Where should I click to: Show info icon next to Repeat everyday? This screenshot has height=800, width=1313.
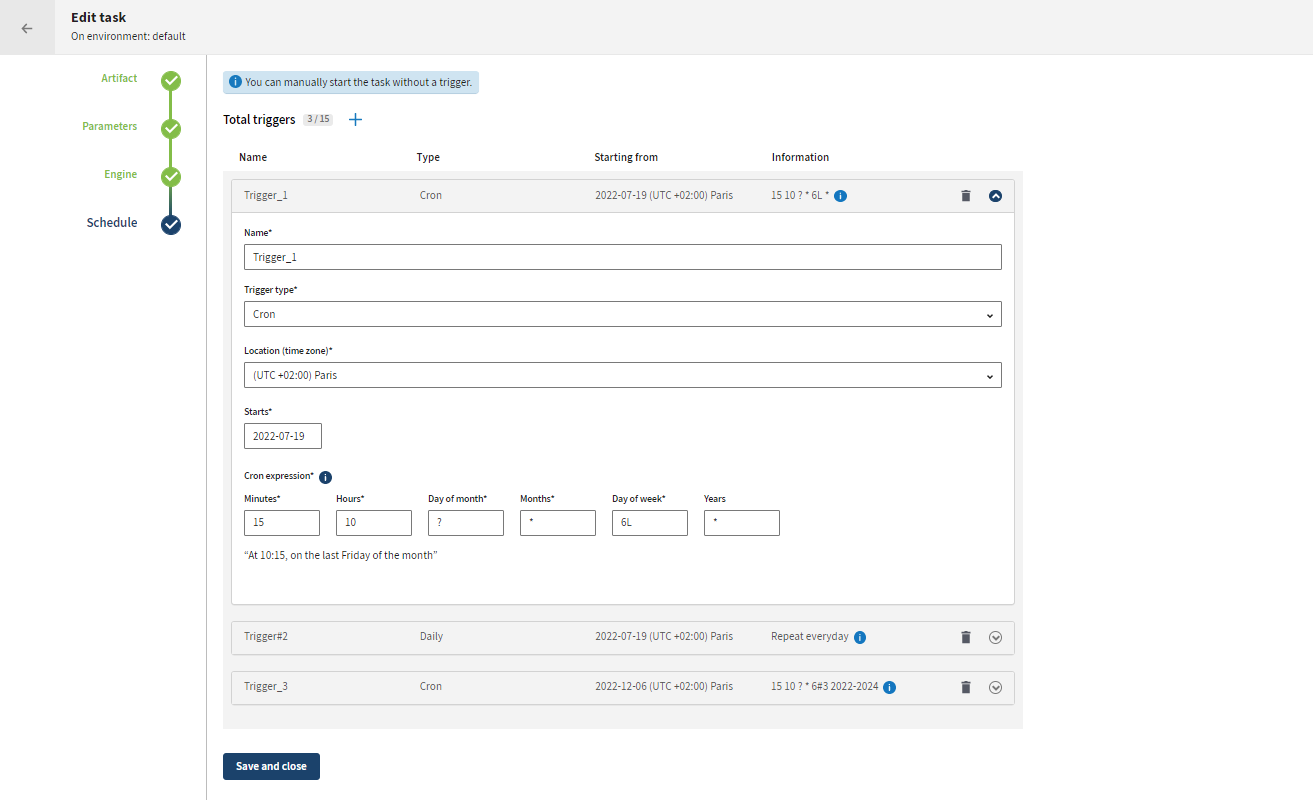coord(860,637)
